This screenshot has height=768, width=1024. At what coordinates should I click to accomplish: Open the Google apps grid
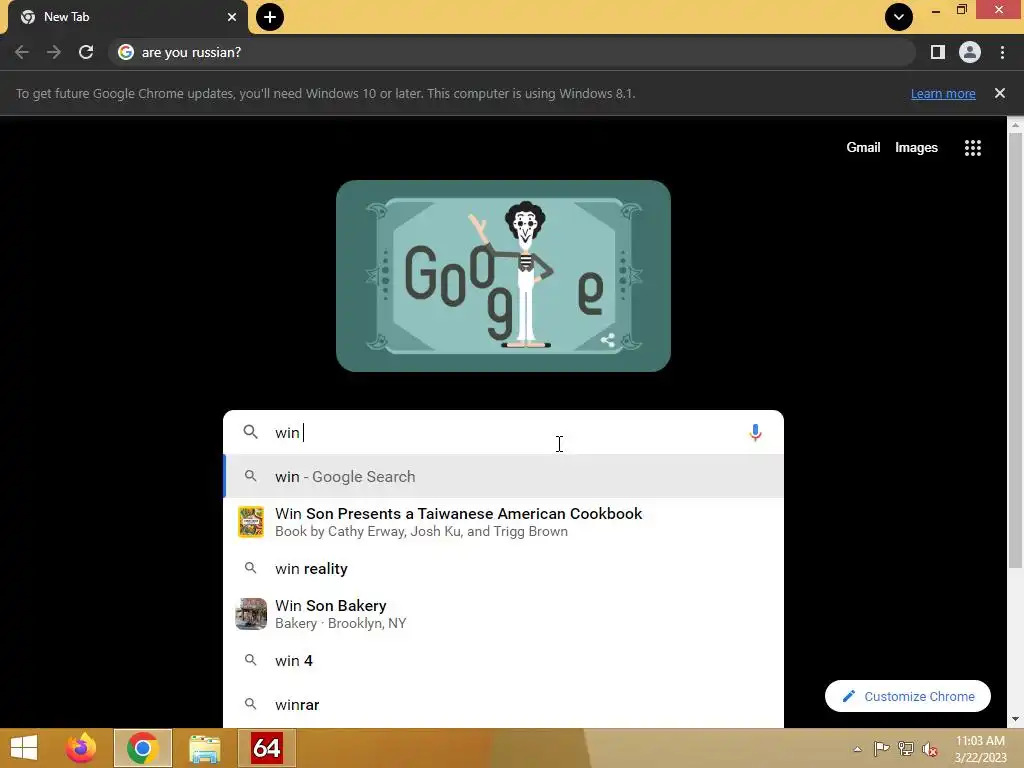973,148
